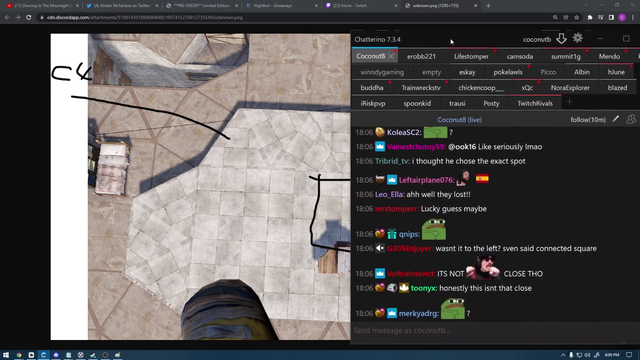Switch to the spoonkid chat tab
This screenshot has width=640, height=360.
point(417,103)
